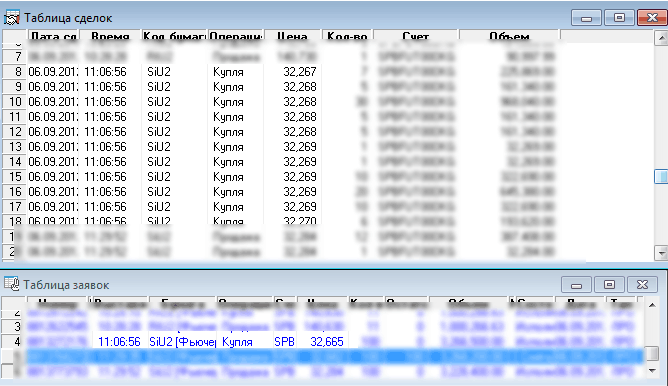This screenshot has height=386, width=668.
Task: Close the Таблица заявок window
Action: coord(642,284)
